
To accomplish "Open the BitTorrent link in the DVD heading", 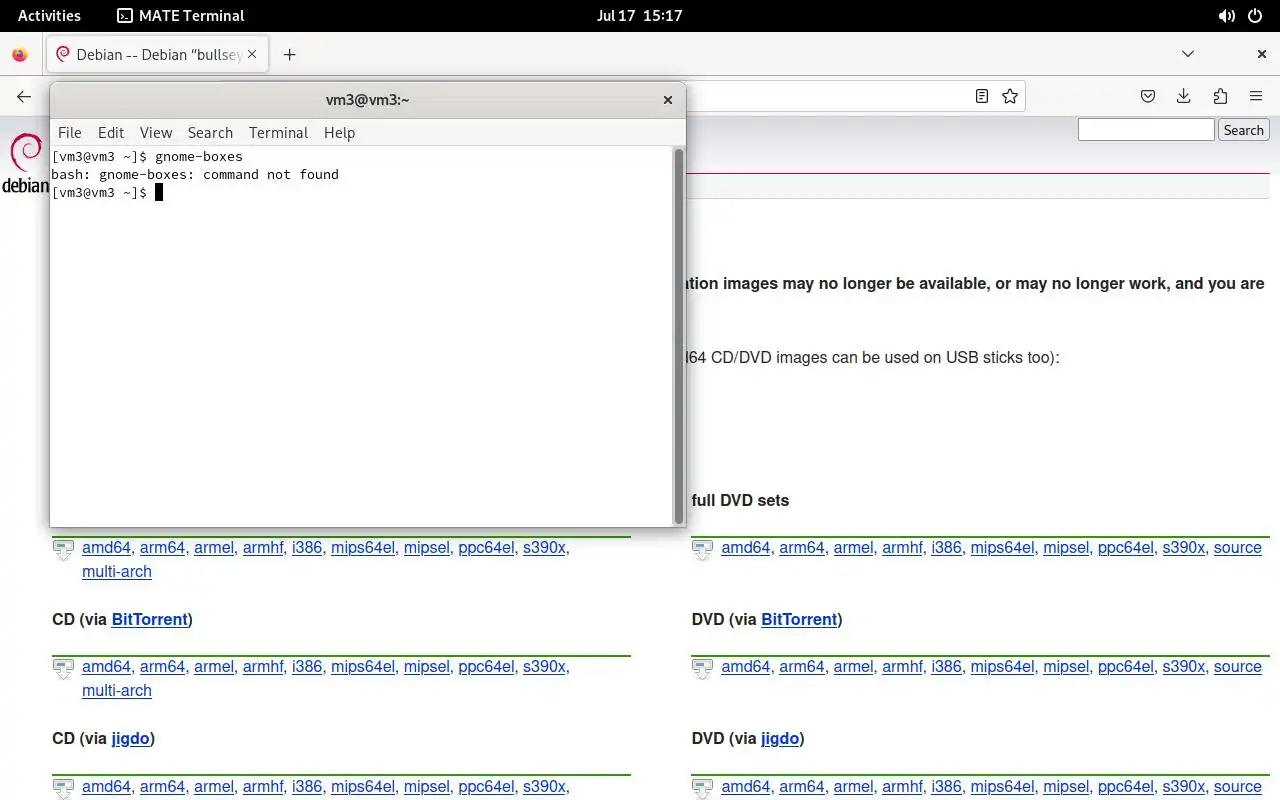I will (x=799, y=619).
